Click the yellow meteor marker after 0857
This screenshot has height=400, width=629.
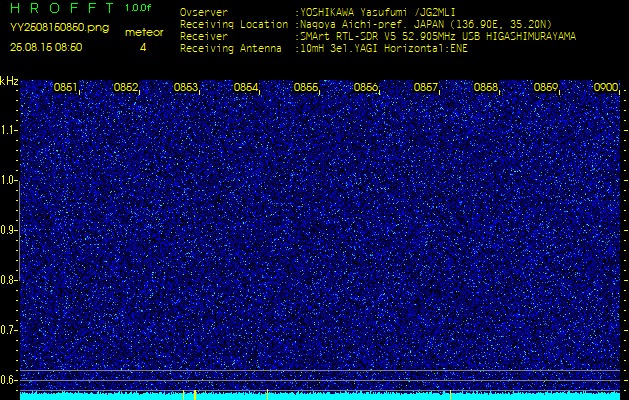(450, 395)
